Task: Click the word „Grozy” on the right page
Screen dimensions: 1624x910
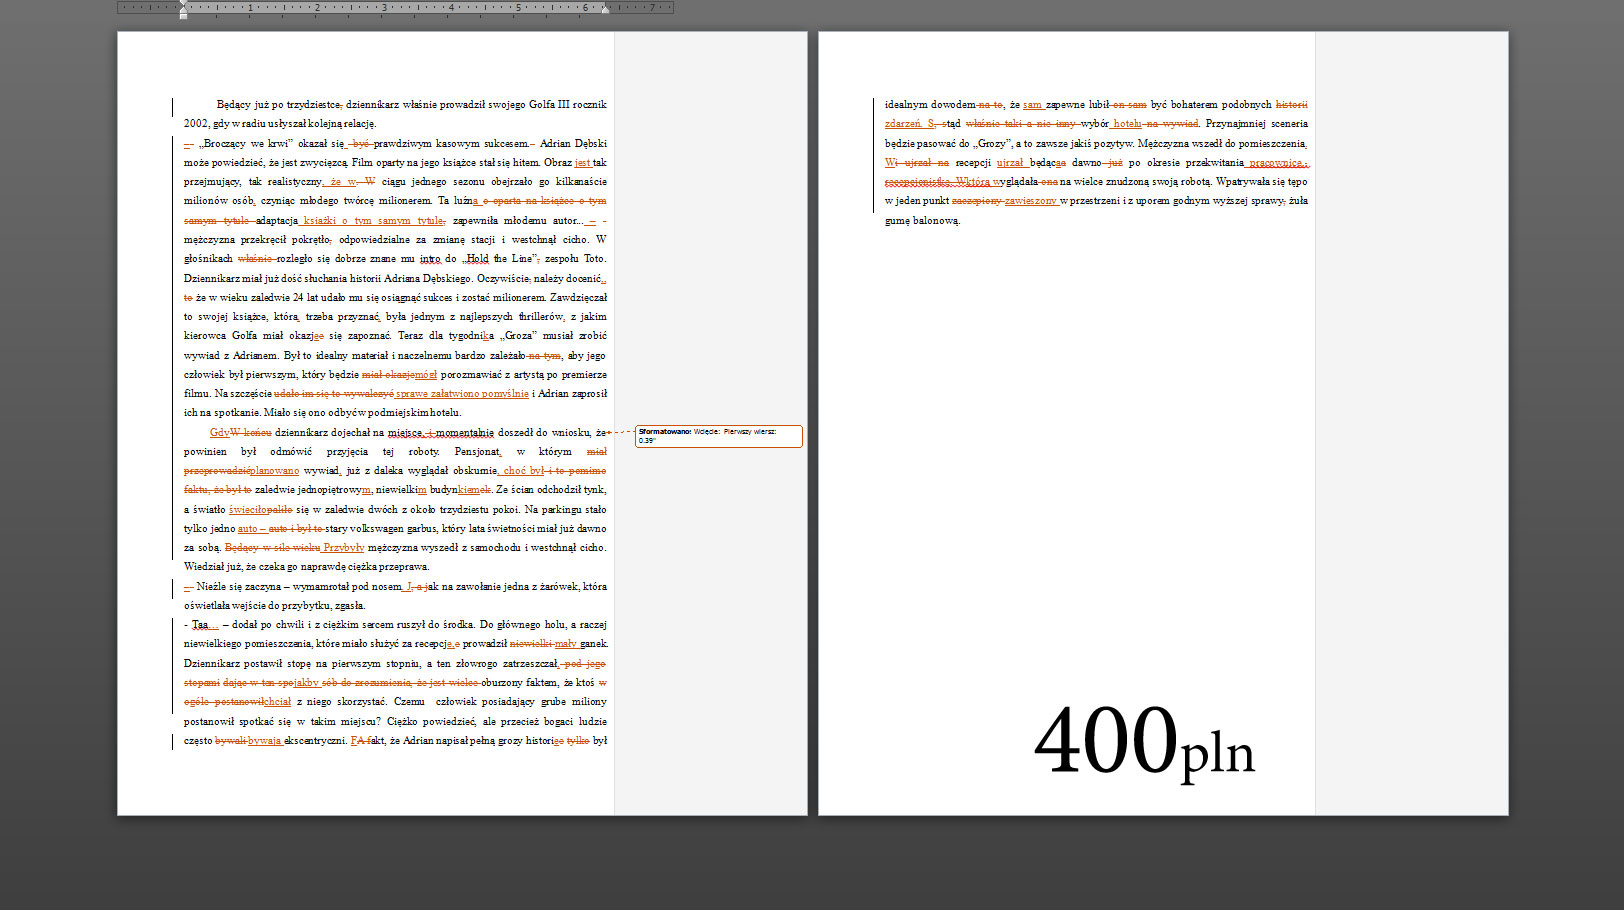Action: (x=991, y=144)
